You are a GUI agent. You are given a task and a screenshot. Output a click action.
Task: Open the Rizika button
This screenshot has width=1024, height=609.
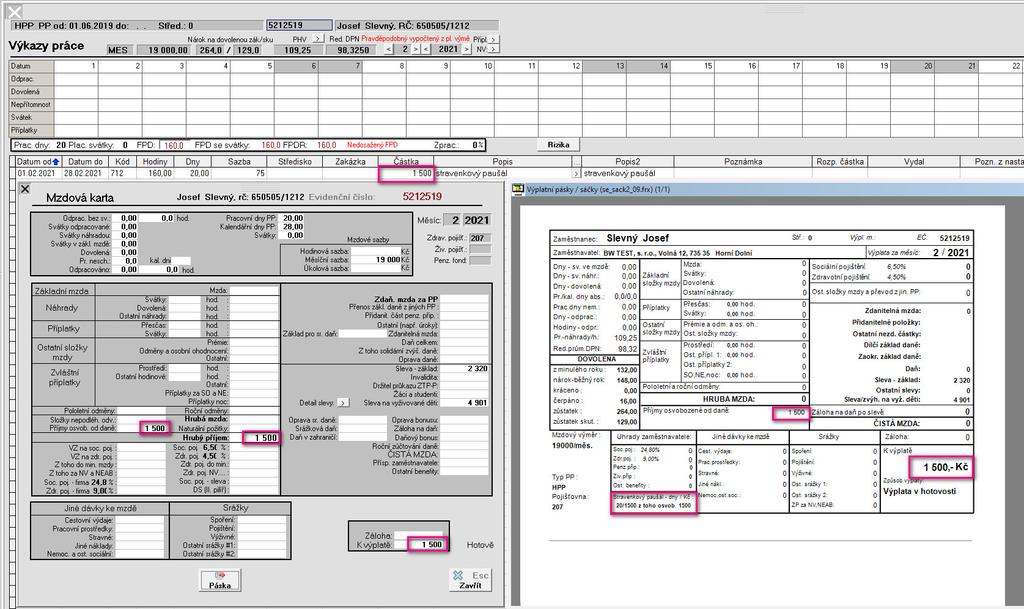558,145
